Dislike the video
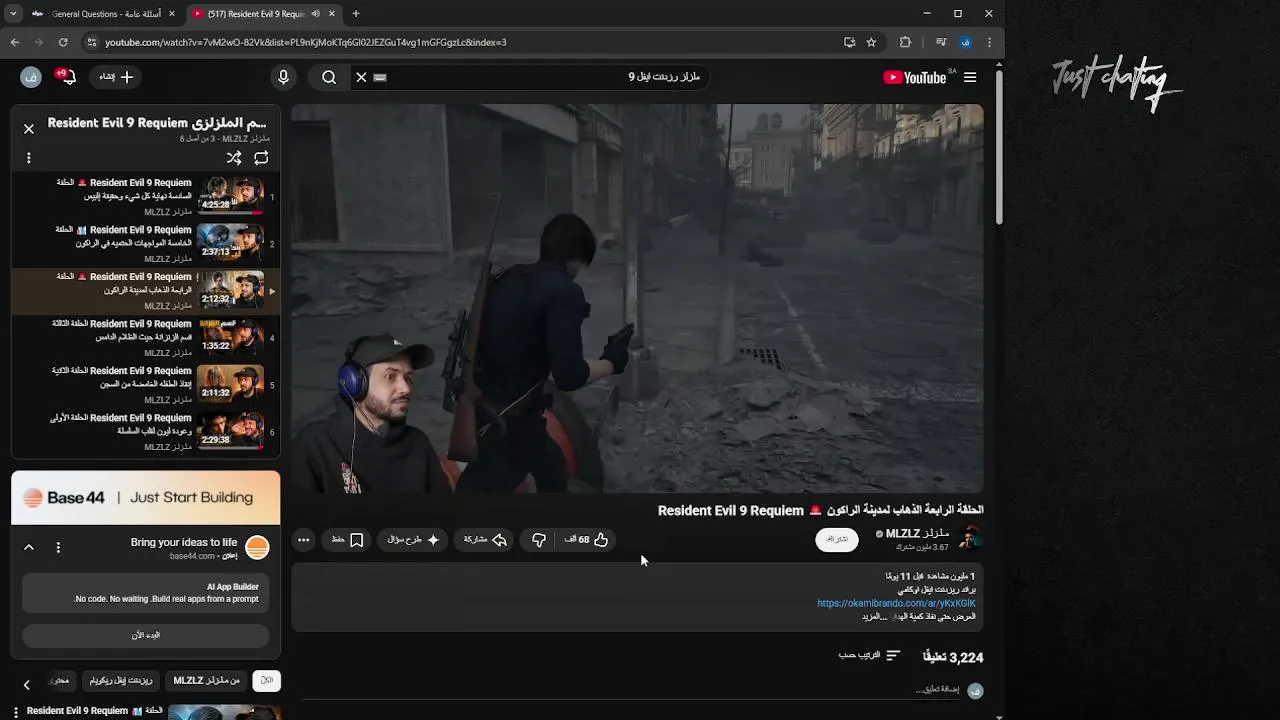Screen dimensions: 1280x720 pyautogui.click(x=539, y=540)
